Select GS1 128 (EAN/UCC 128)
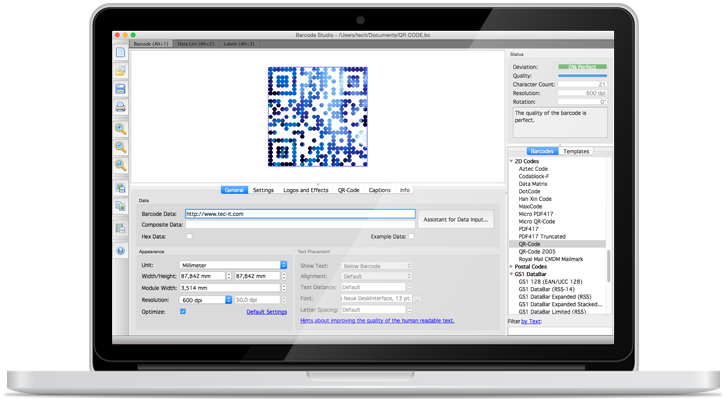The height and width of the screenshot is (399, 726). point(550,281)
